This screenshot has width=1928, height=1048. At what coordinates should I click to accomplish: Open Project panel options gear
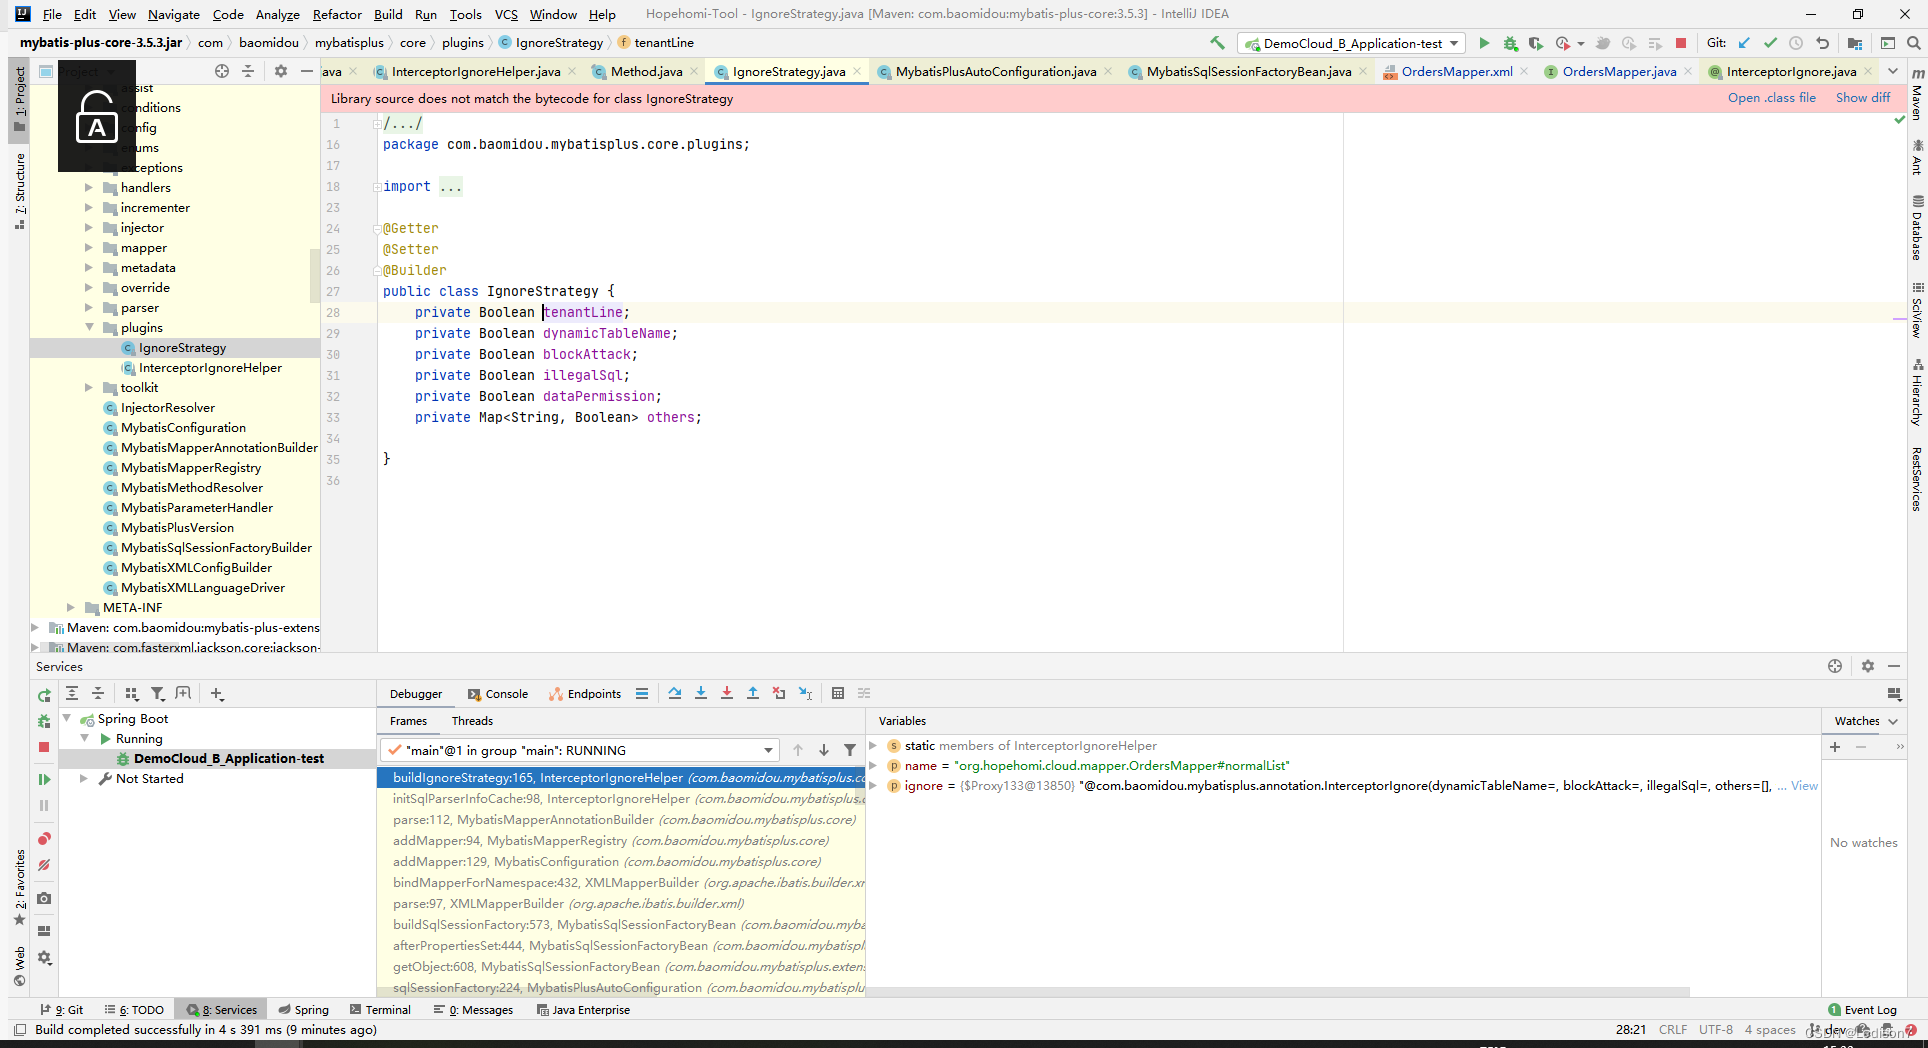click(281, 71)
